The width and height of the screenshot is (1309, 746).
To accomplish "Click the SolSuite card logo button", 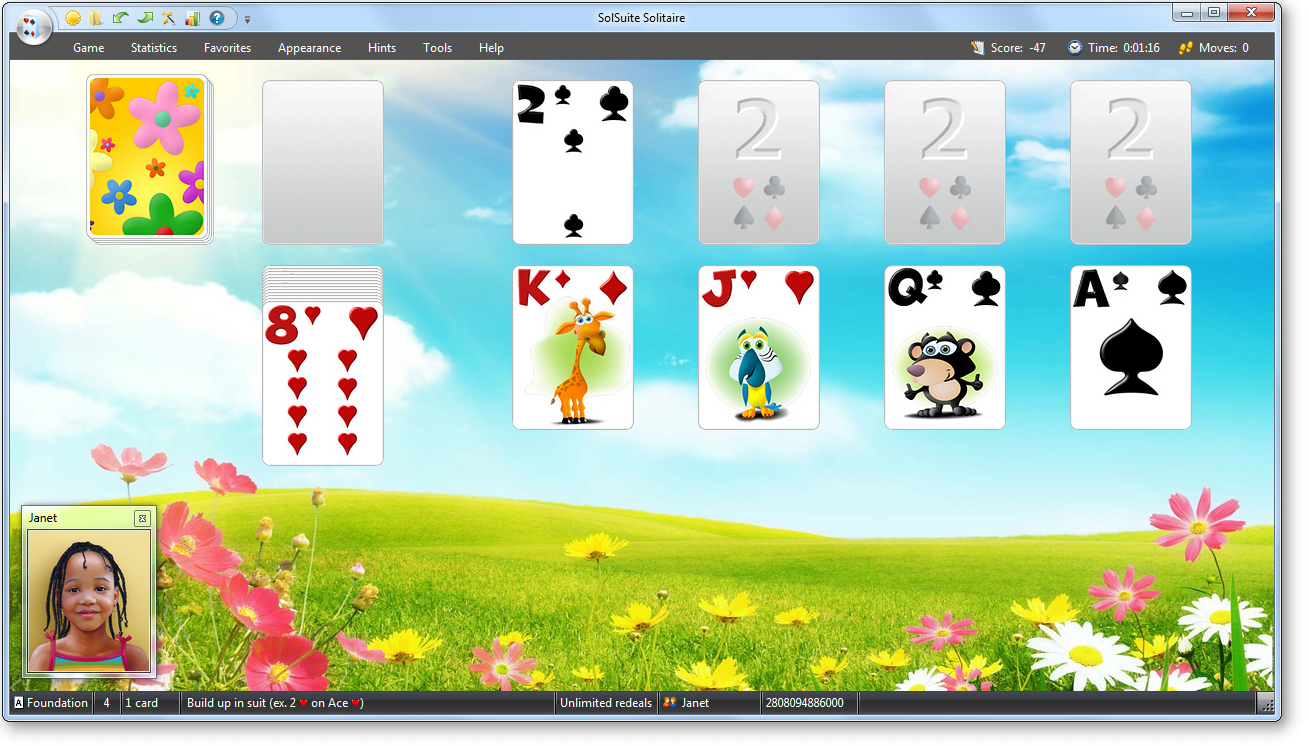I will pyautogui.click(x=33, y=26).
